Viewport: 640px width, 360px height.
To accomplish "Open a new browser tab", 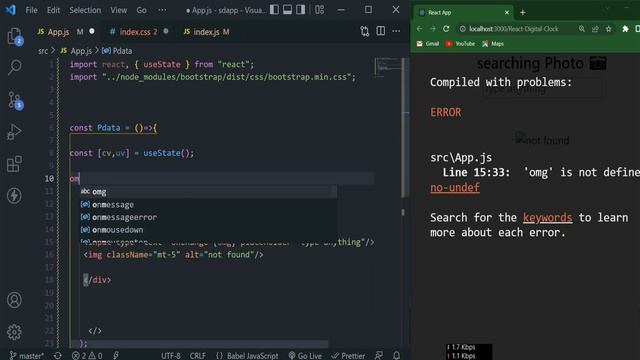I will pyautogui.click(x=522, y=13).
